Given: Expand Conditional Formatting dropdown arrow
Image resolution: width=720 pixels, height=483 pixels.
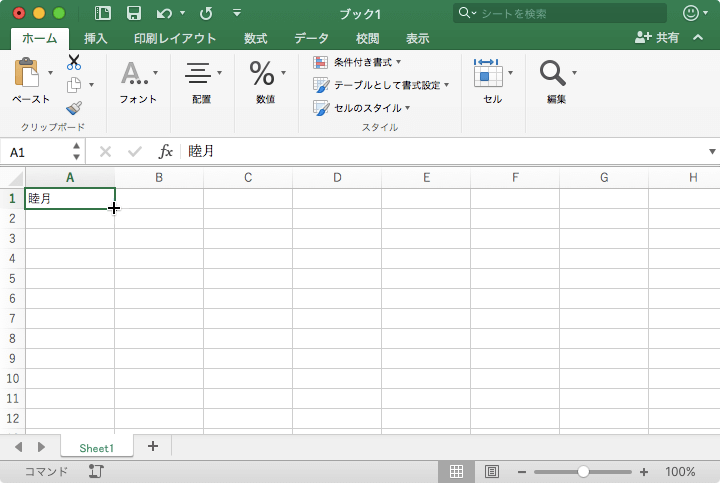Looking at the screenshot, I should pyautogui.click(x=399, y=62).
